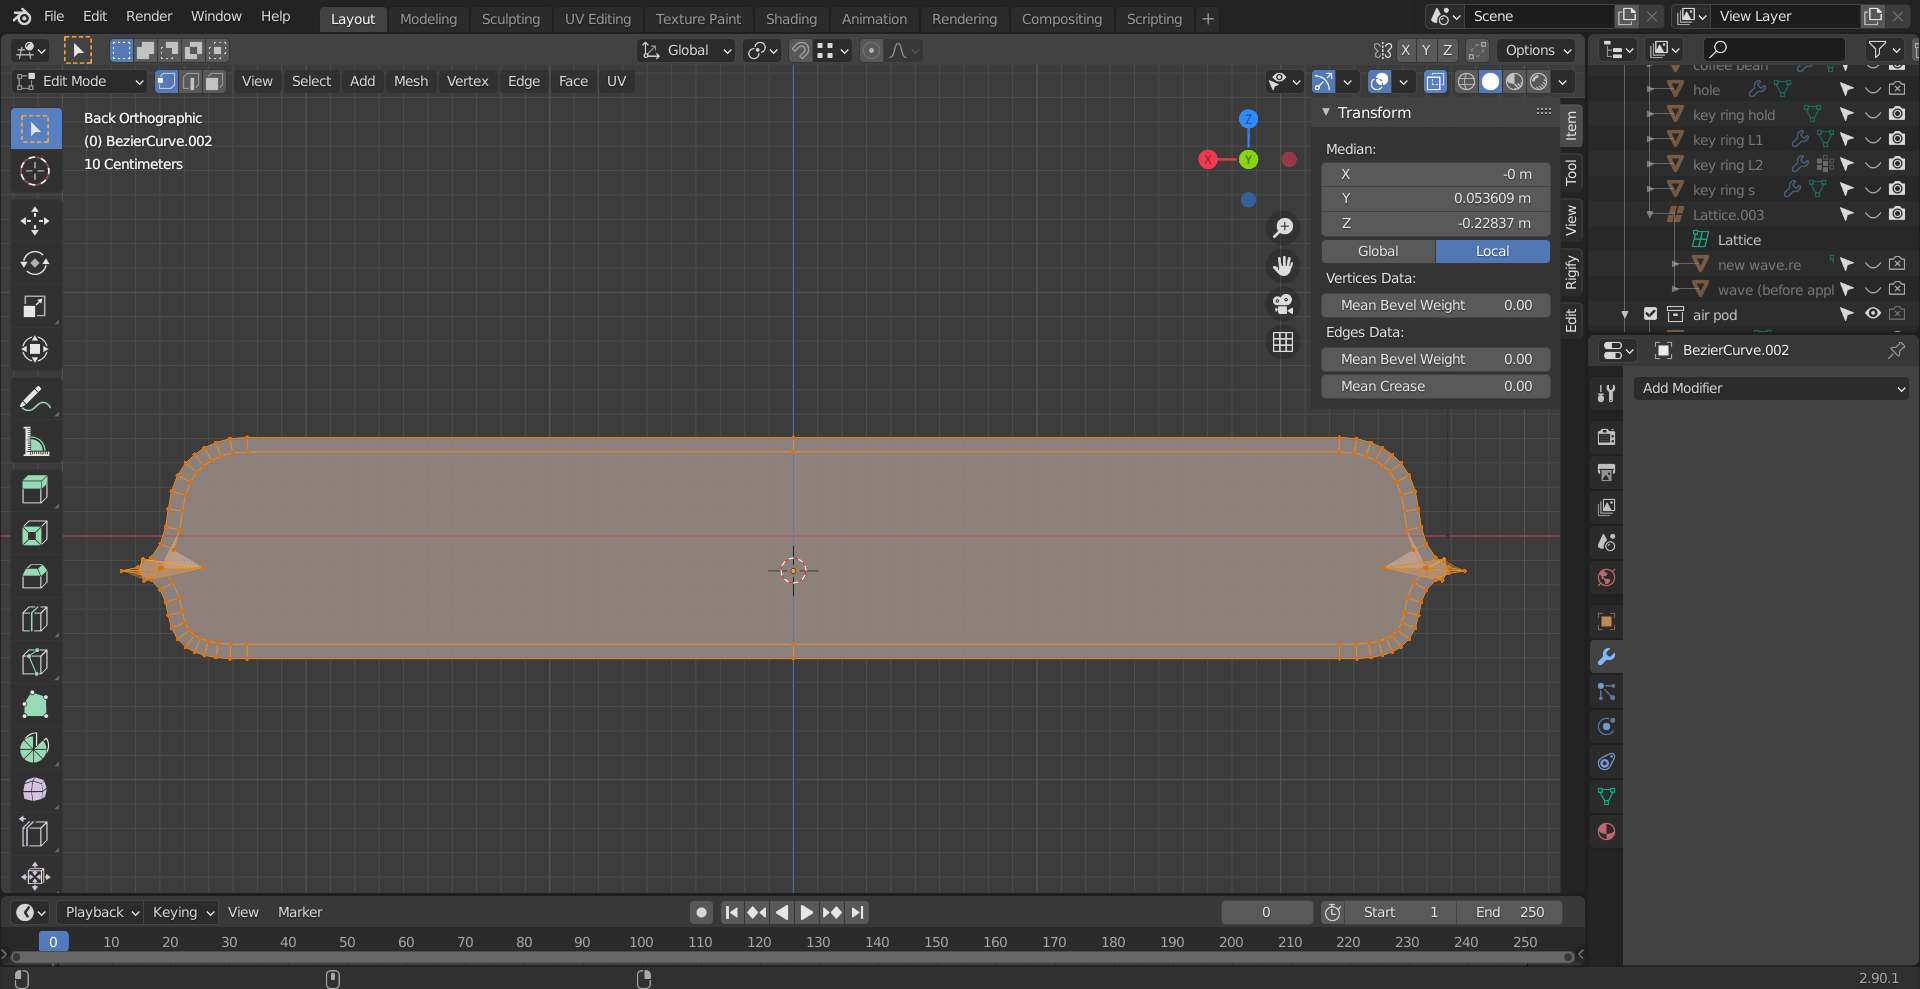Switch median coordinates to Global
Viewport: 1920px width, 989px height.
[1377, 251]
